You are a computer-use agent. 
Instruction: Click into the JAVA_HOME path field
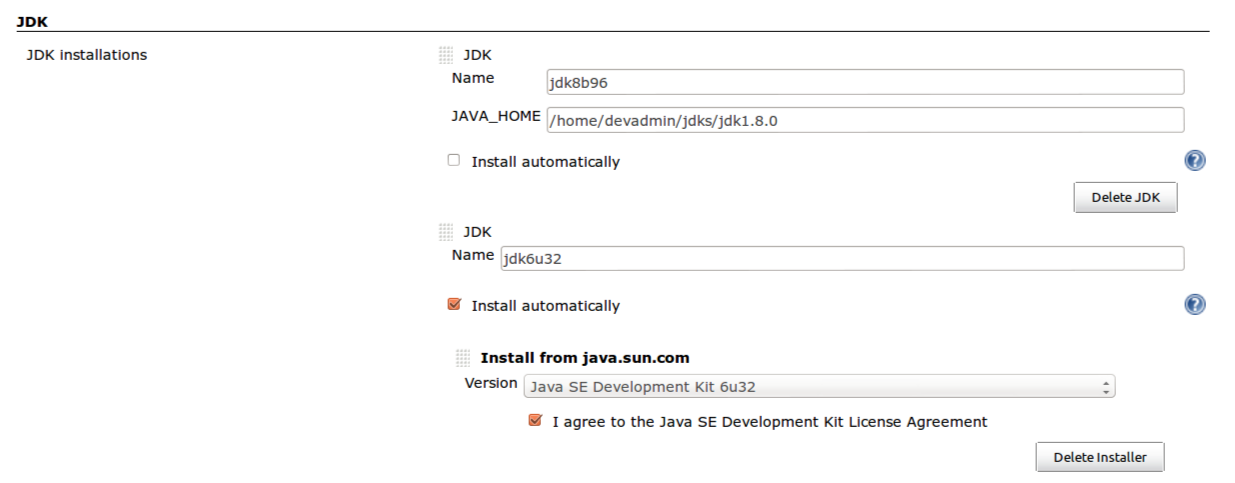point(865,120)
